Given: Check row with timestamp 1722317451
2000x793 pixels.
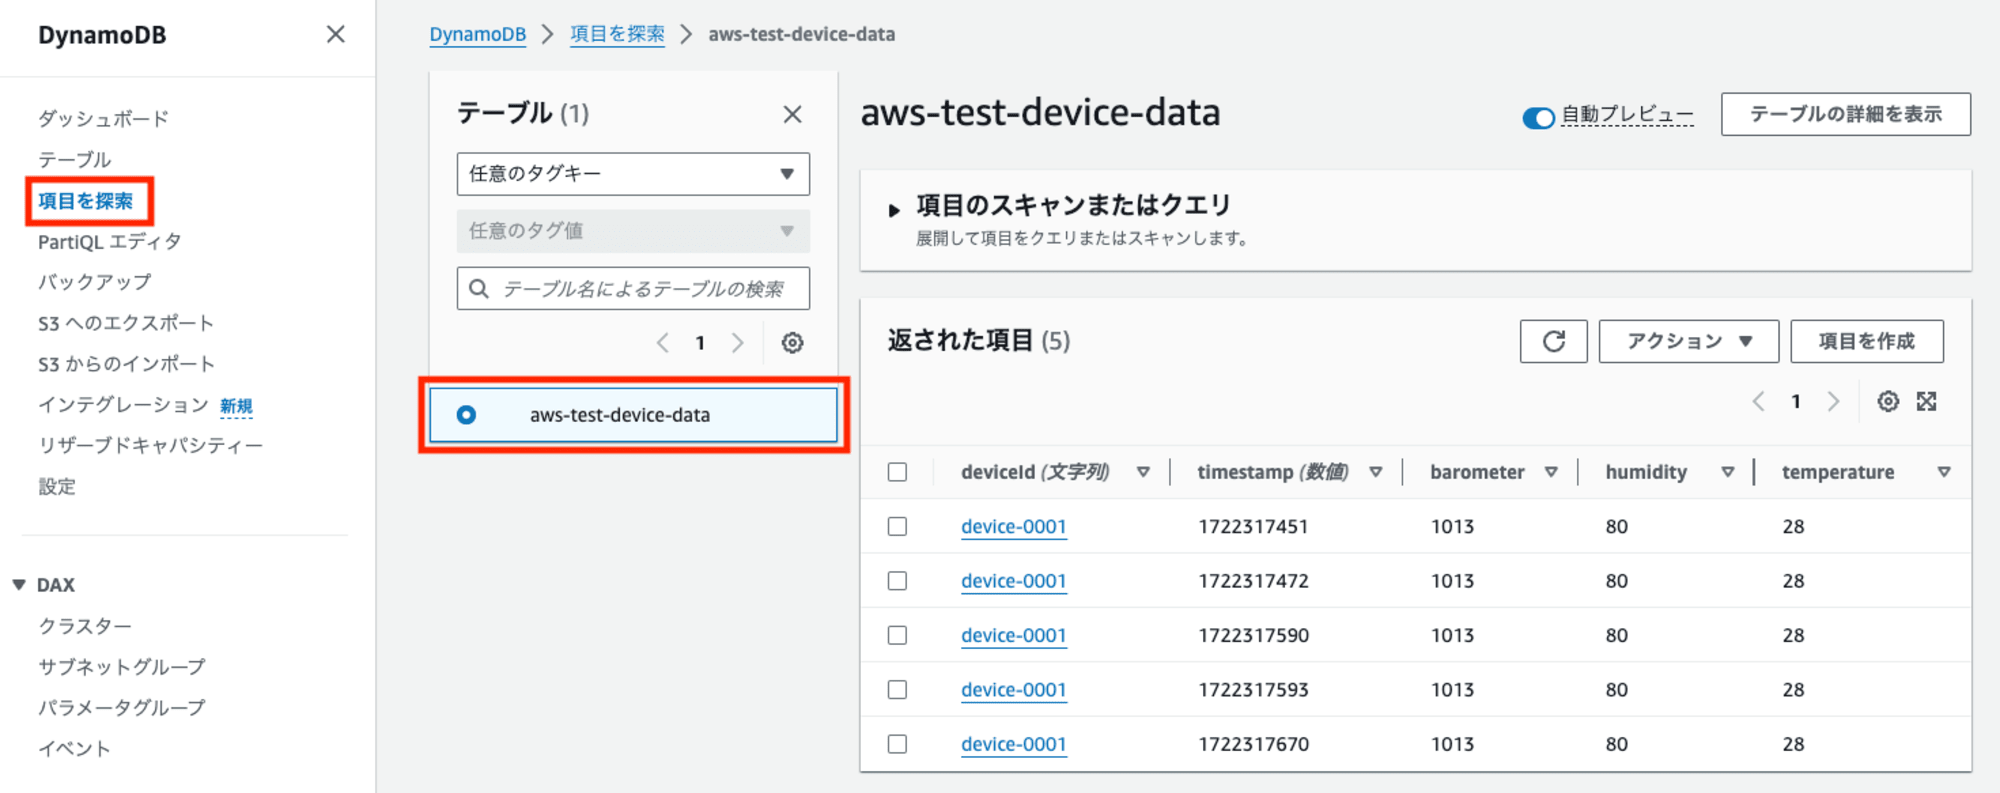Looking at the screenshot, I should 897,526.
